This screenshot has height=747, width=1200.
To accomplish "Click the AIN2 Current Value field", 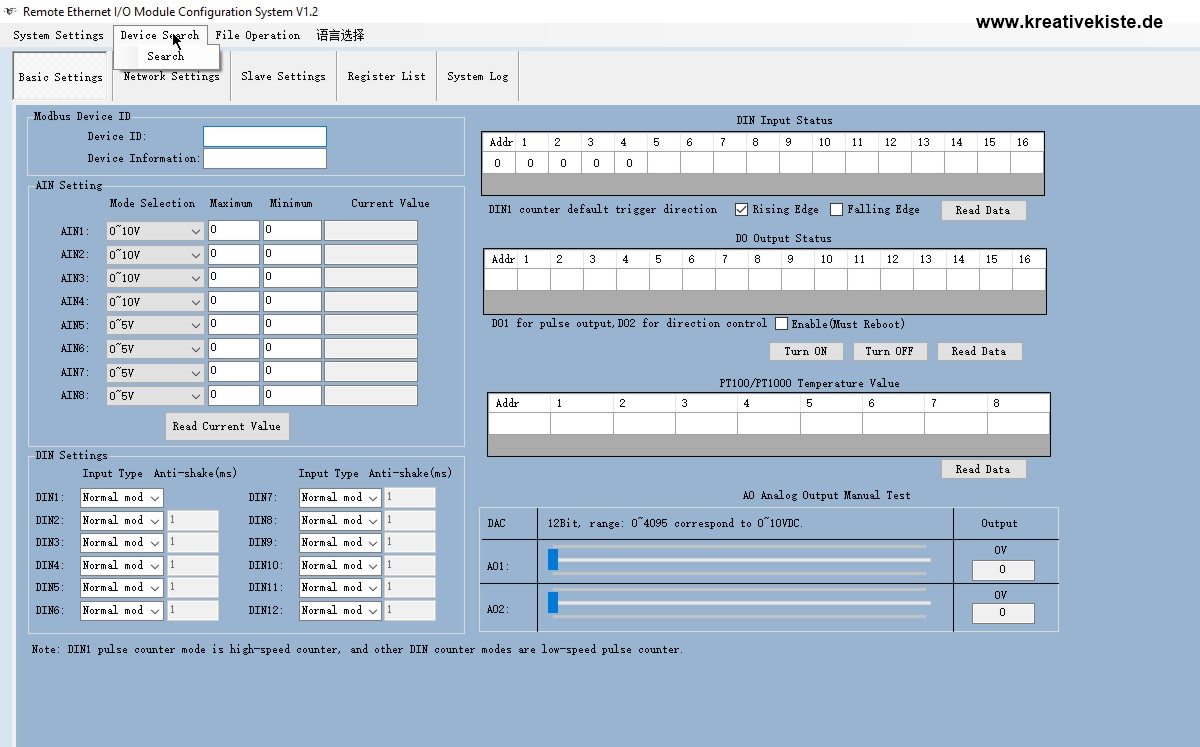I will tap(371, 255).
